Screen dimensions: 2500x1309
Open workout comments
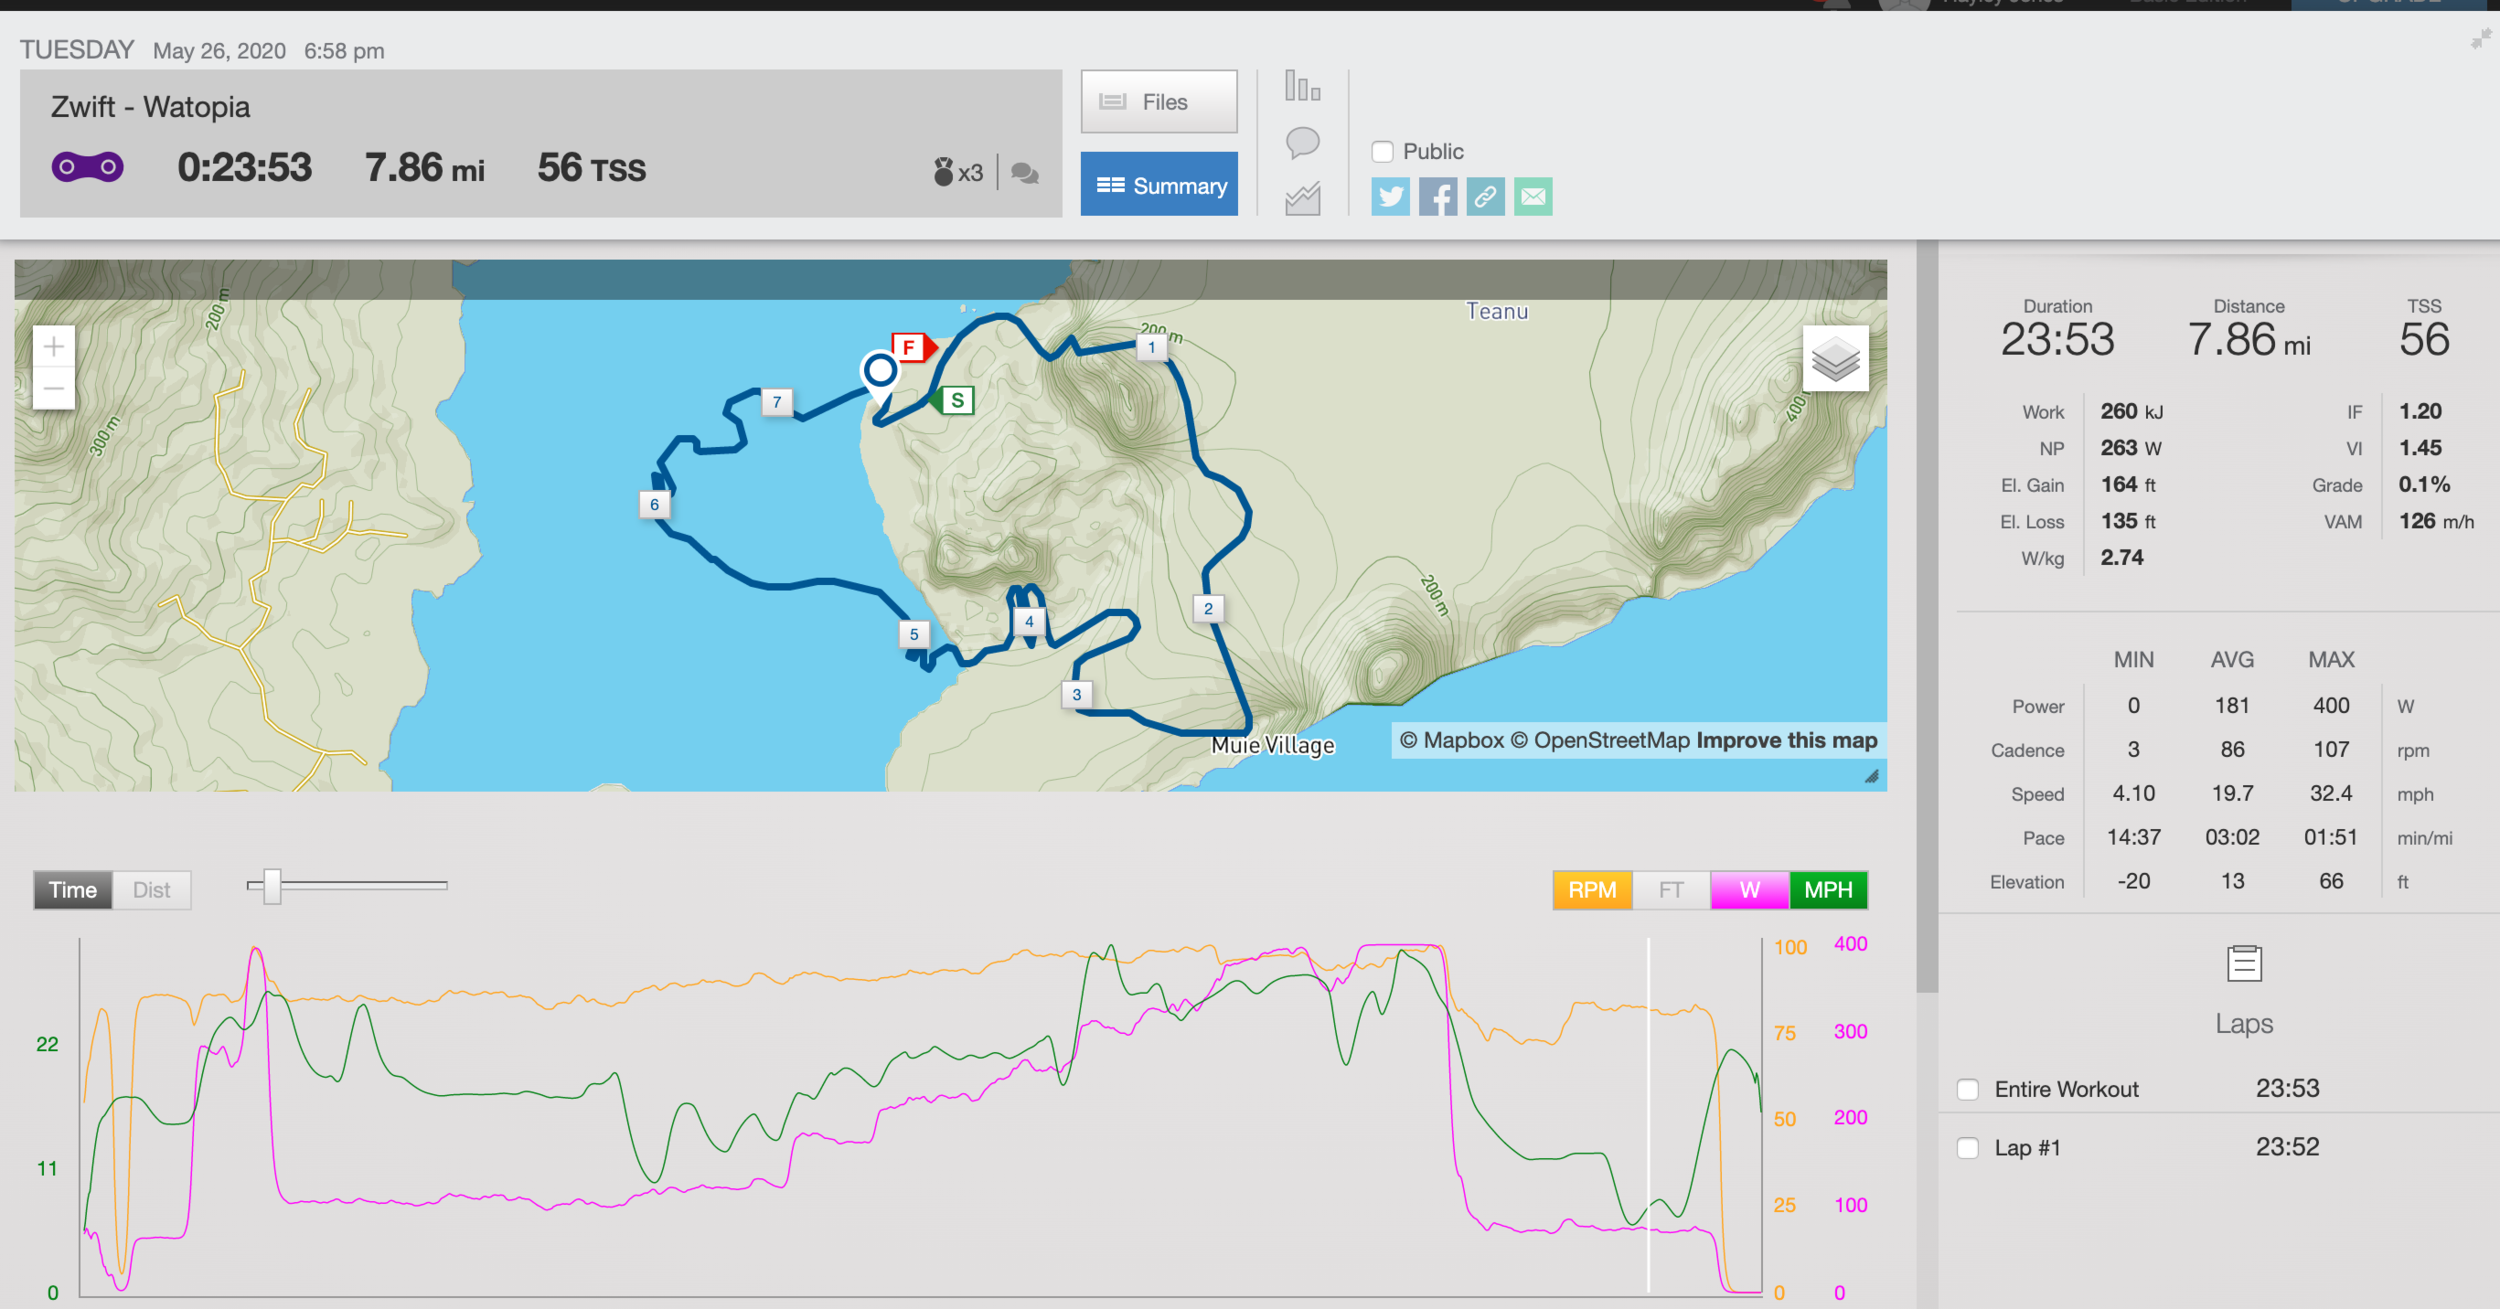[1302, 144]
